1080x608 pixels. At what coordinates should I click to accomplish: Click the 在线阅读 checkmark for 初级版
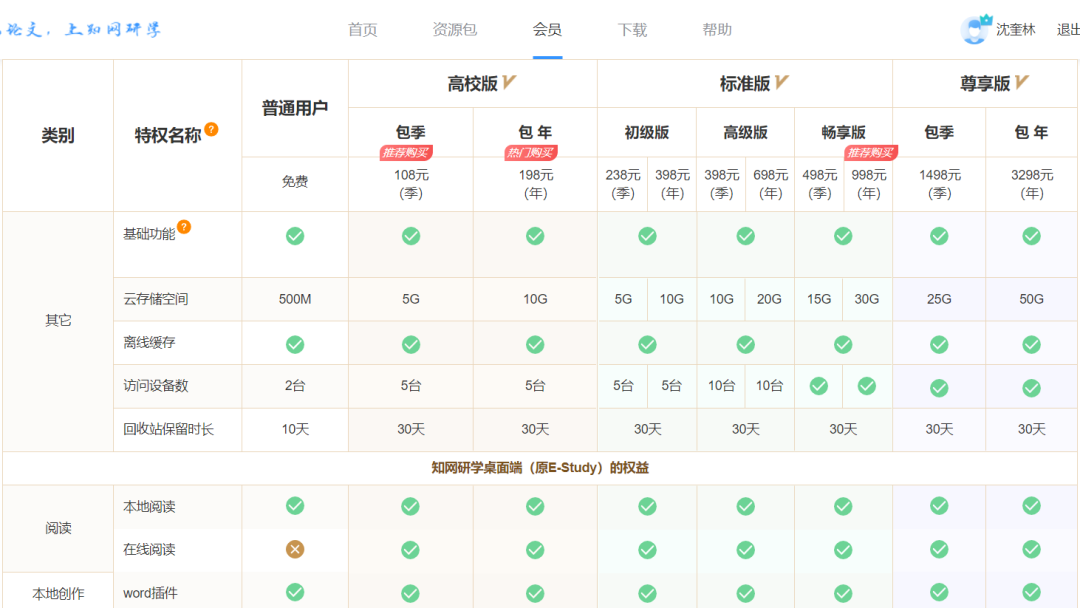pyautogui.click(x=647, y=550)
